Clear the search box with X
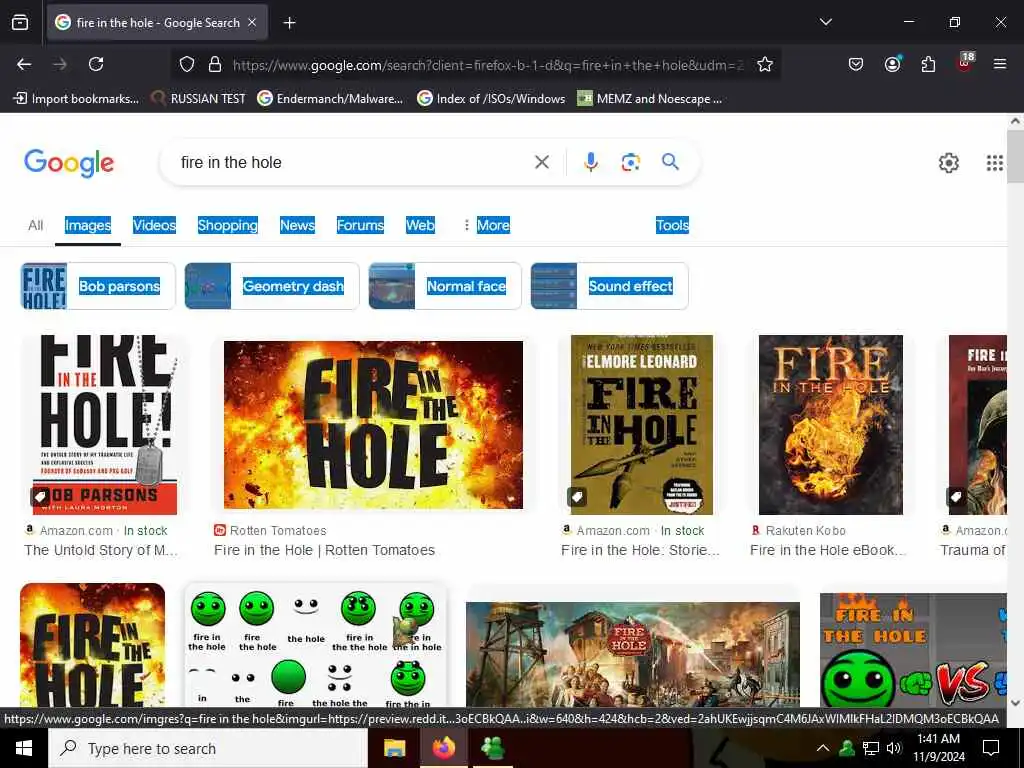 (x=542, y=162)
